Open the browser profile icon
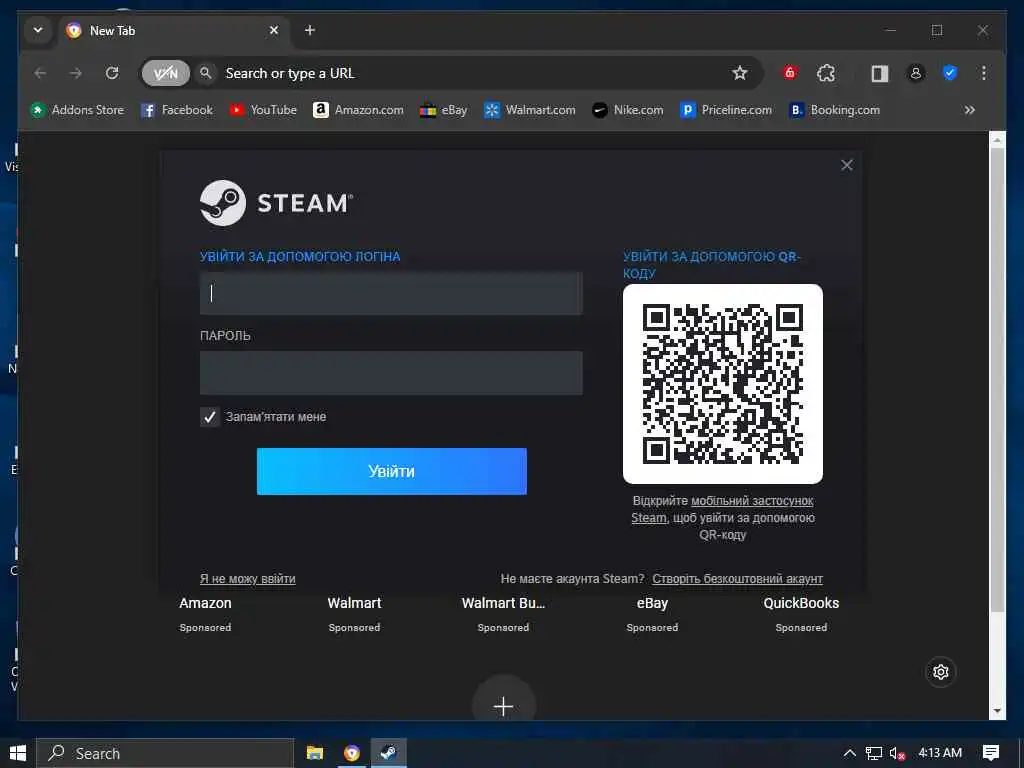Screen dimensions: 1024x768 tap(916, 73)
